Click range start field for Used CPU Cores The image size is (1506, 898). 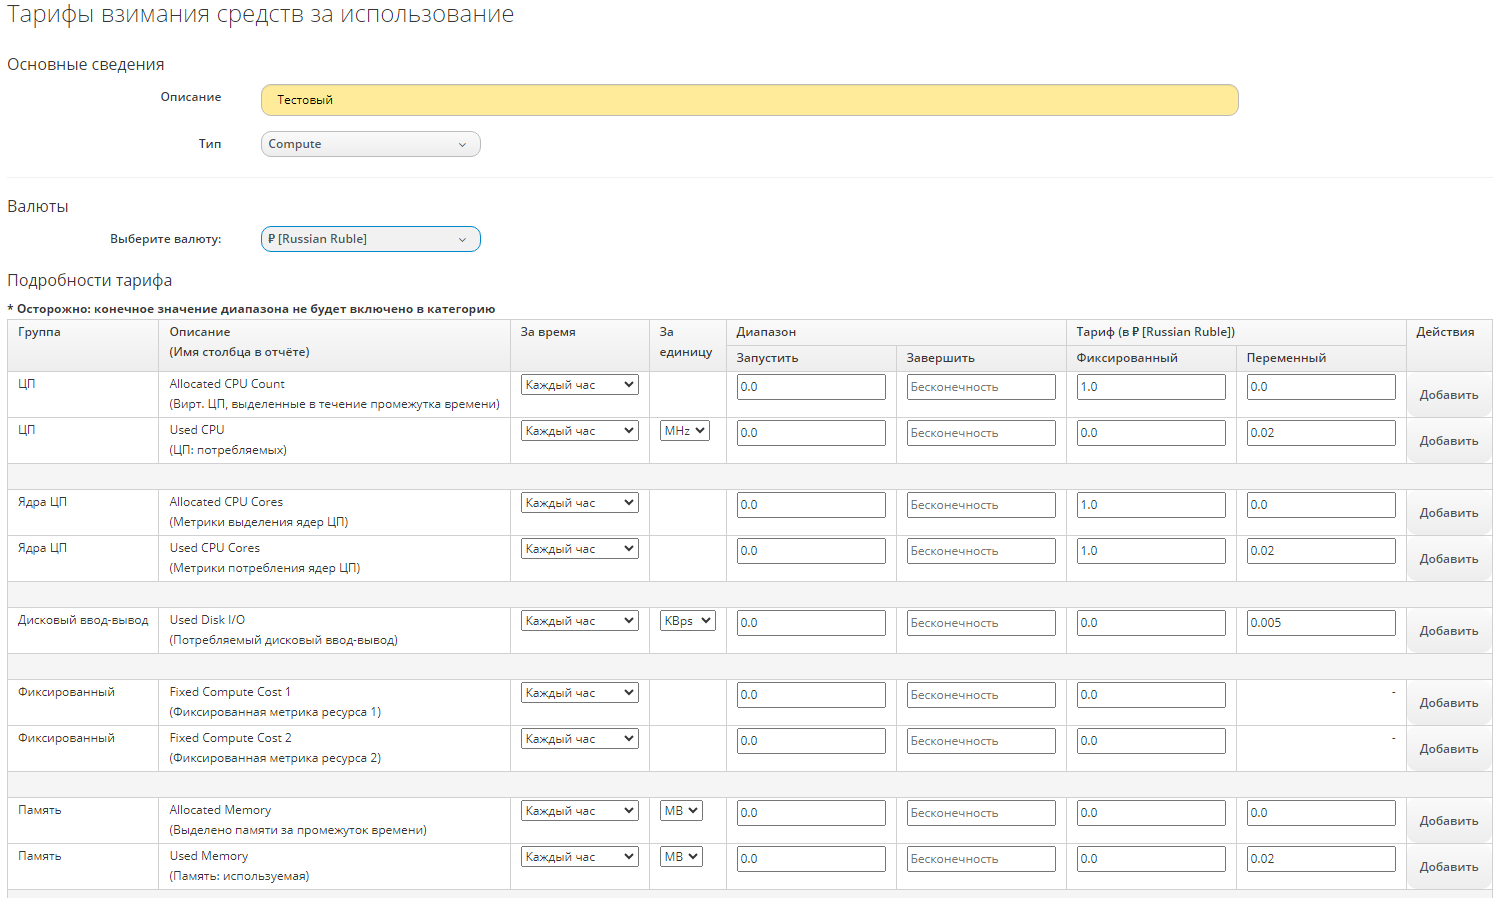tap(810, 551)
